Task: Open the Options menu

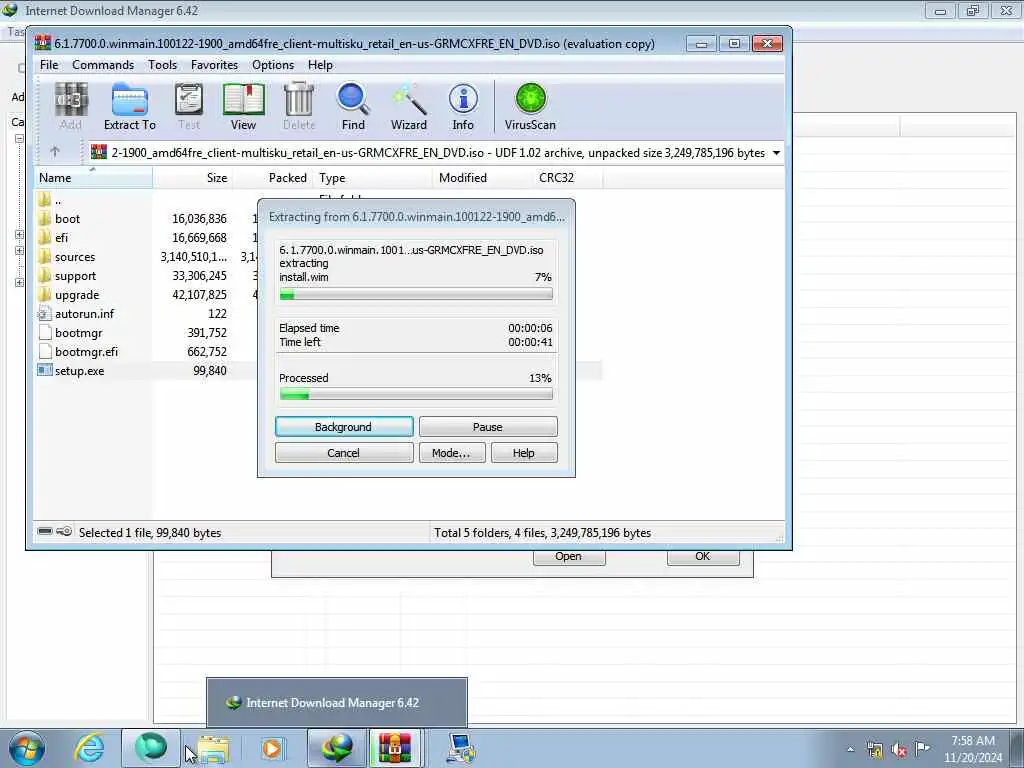Action: tap(273, 65)
